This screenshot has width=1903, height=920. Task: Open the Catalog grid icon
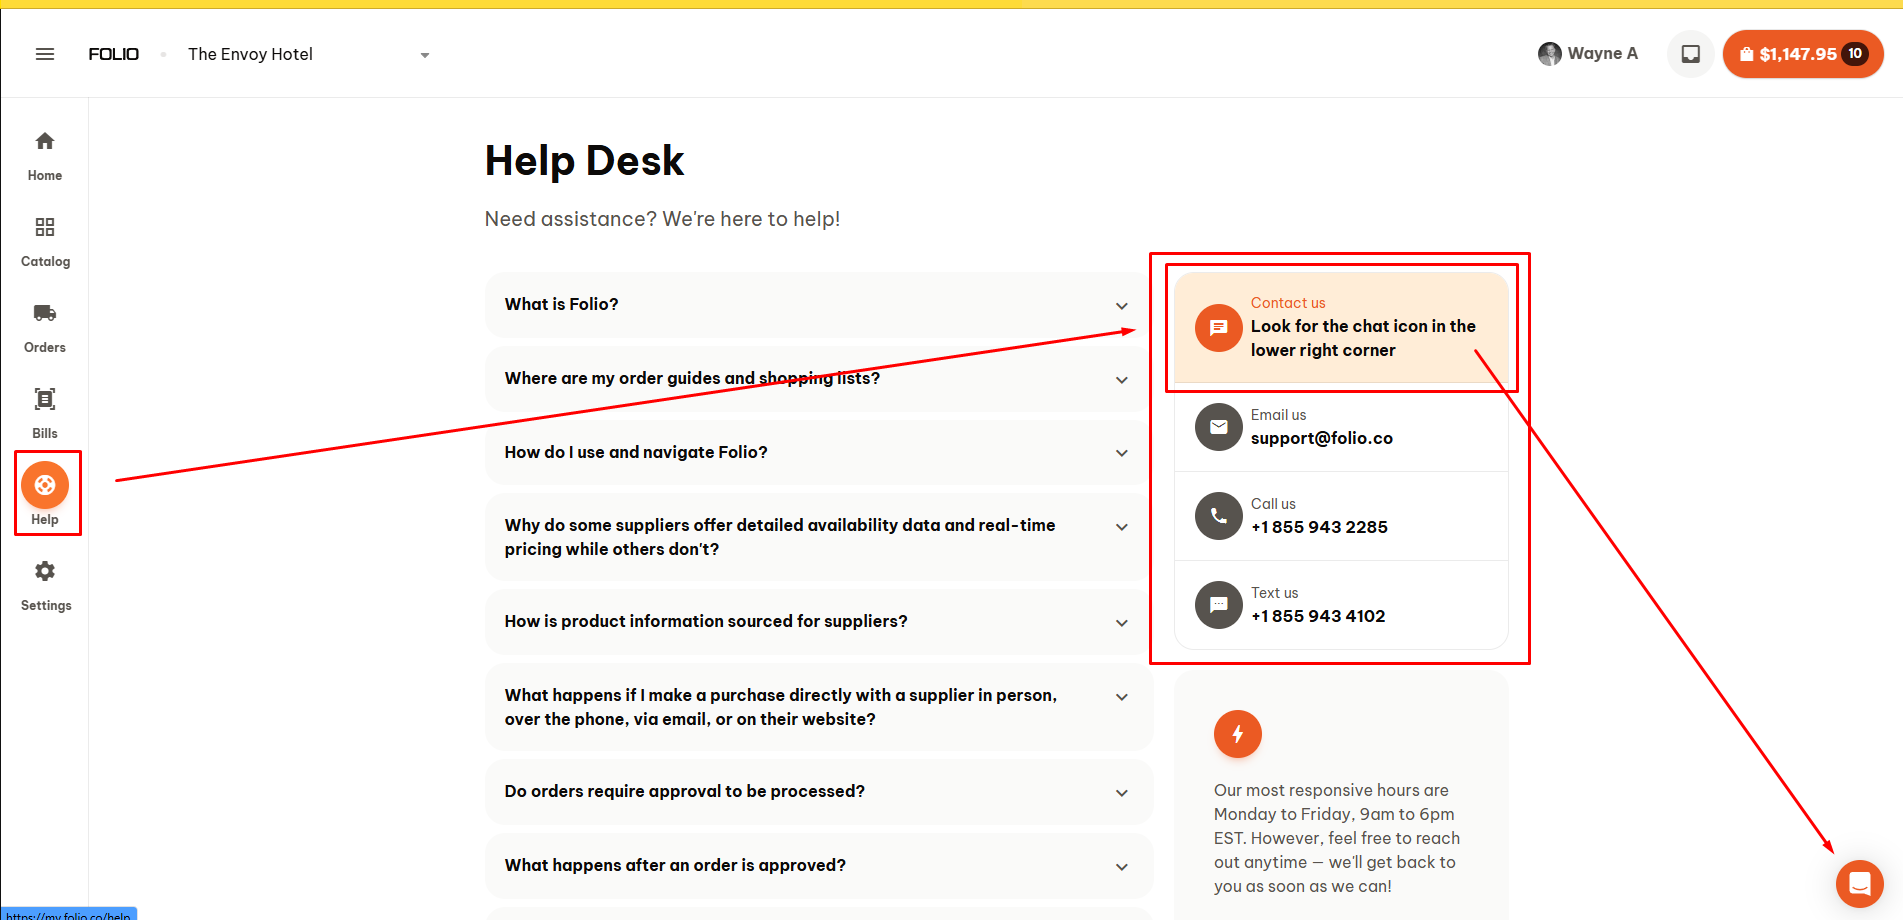[45, 227]
